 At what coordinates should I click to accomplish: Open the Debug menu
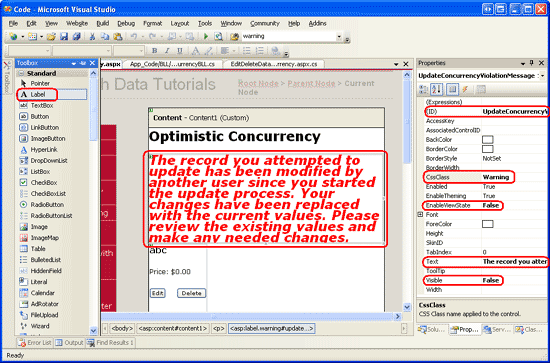(126, 23)
